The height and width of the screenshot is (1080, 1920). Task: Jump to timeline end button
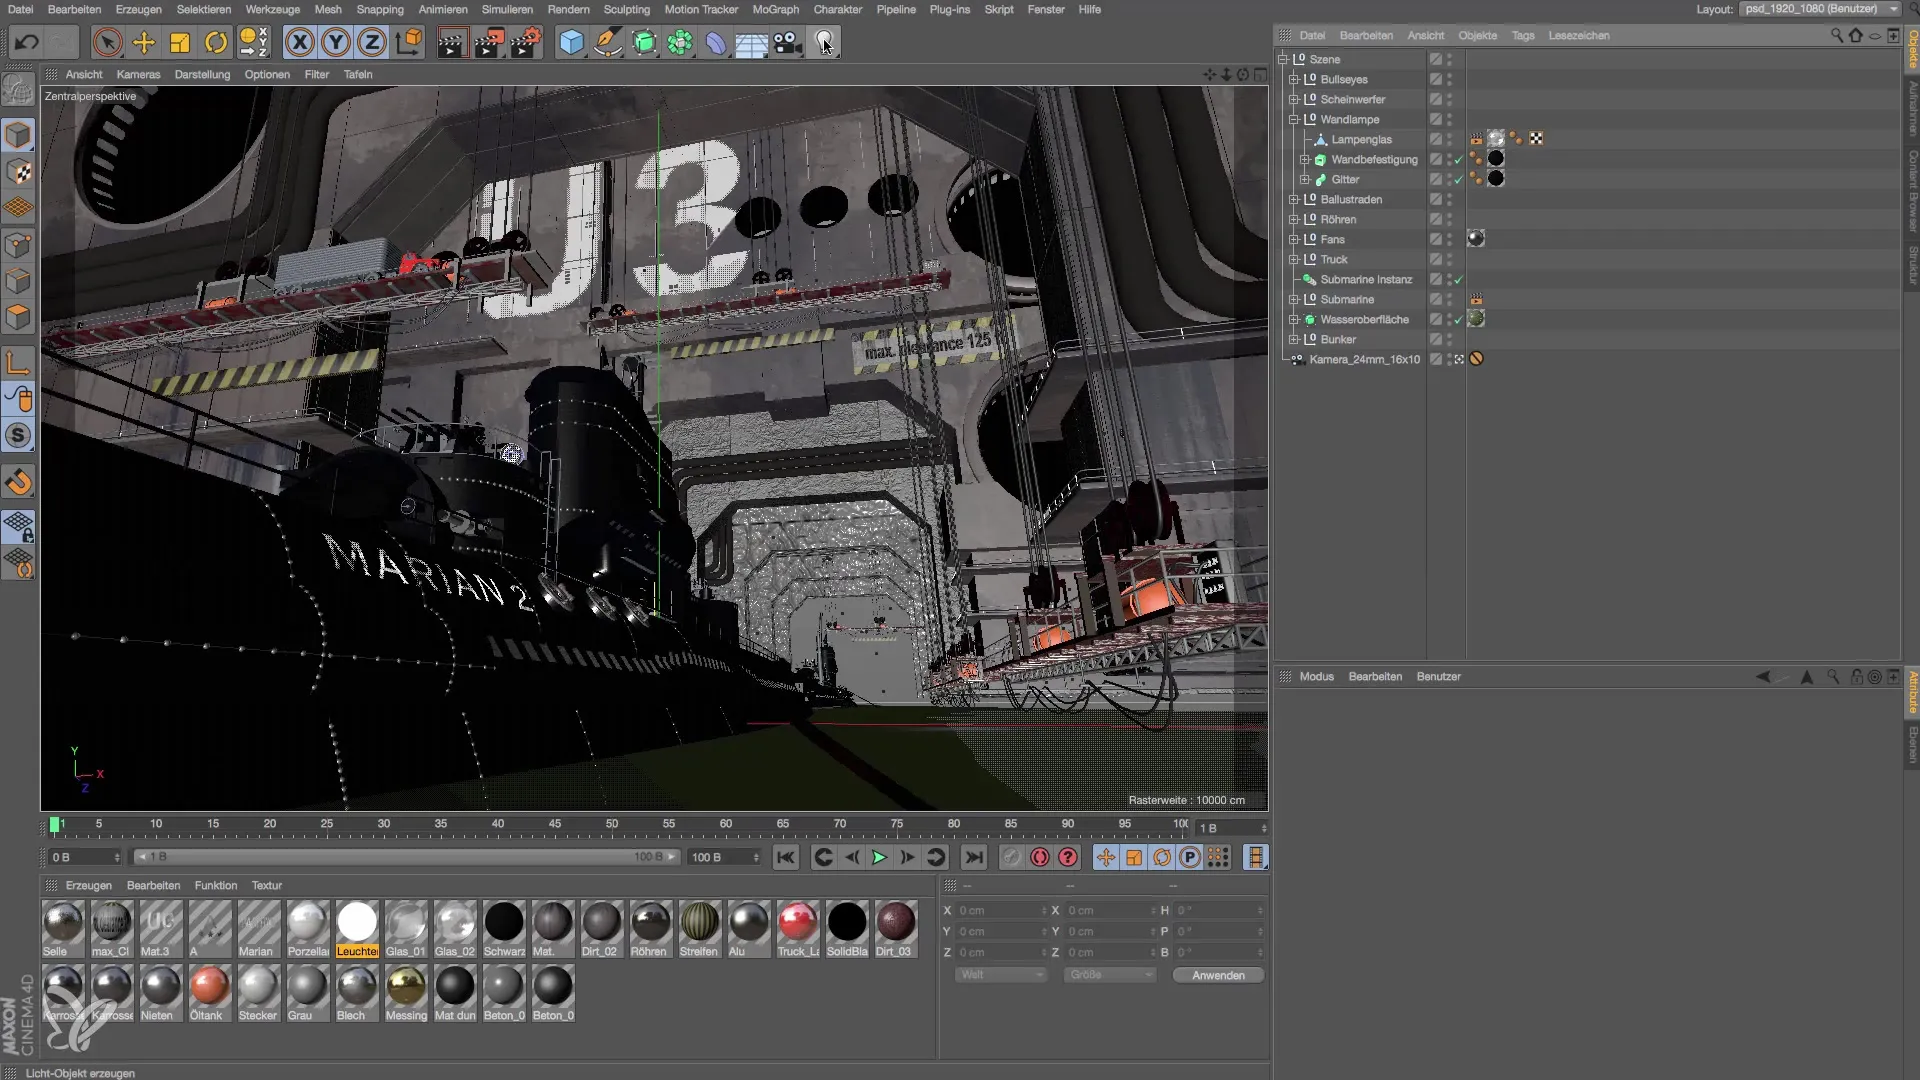point(973,857)
